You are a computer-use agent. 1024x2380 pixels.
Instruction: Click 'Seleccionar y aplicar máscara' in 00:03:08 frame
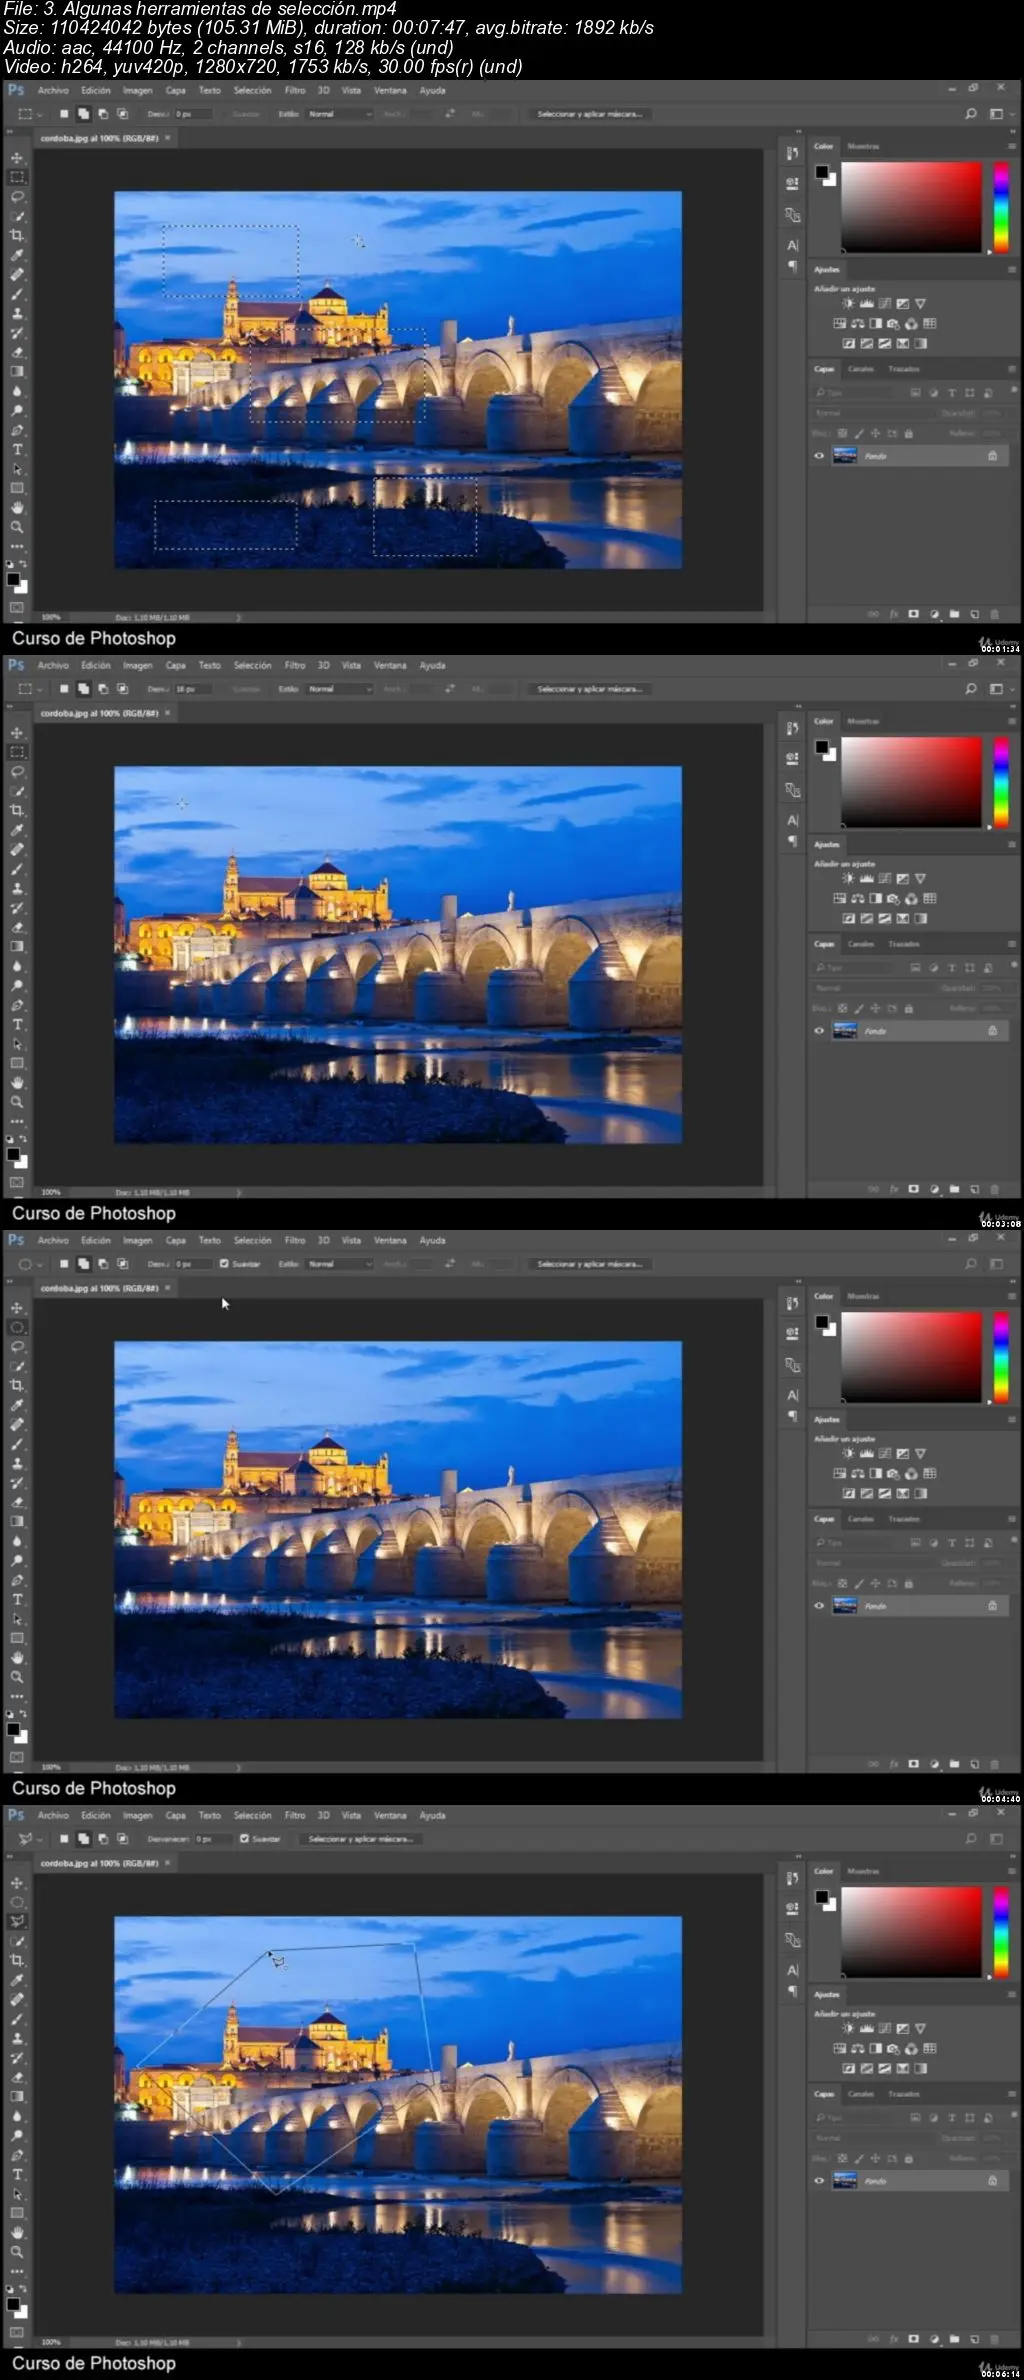coord(590,689)
